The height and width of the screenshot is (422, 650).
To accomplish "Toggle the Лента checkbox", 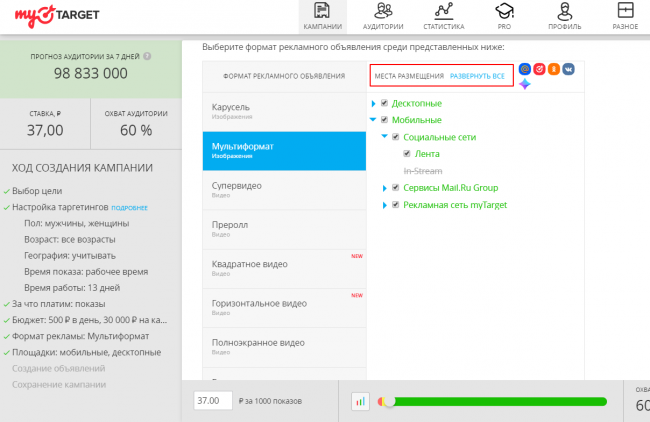I will (406, 154).
